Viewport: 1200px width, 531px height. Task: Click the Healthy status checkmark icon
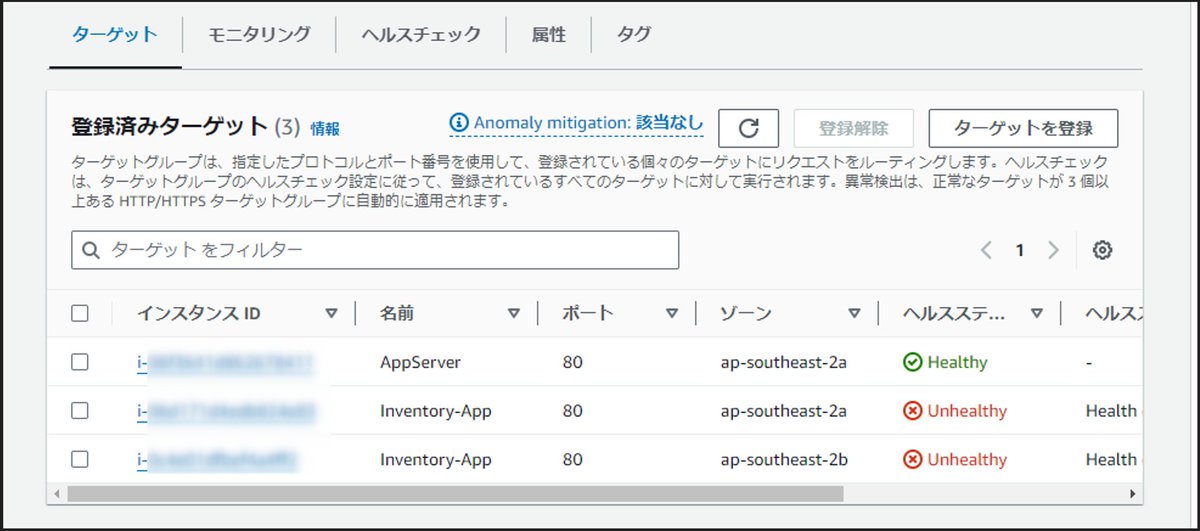click(912, 362)
